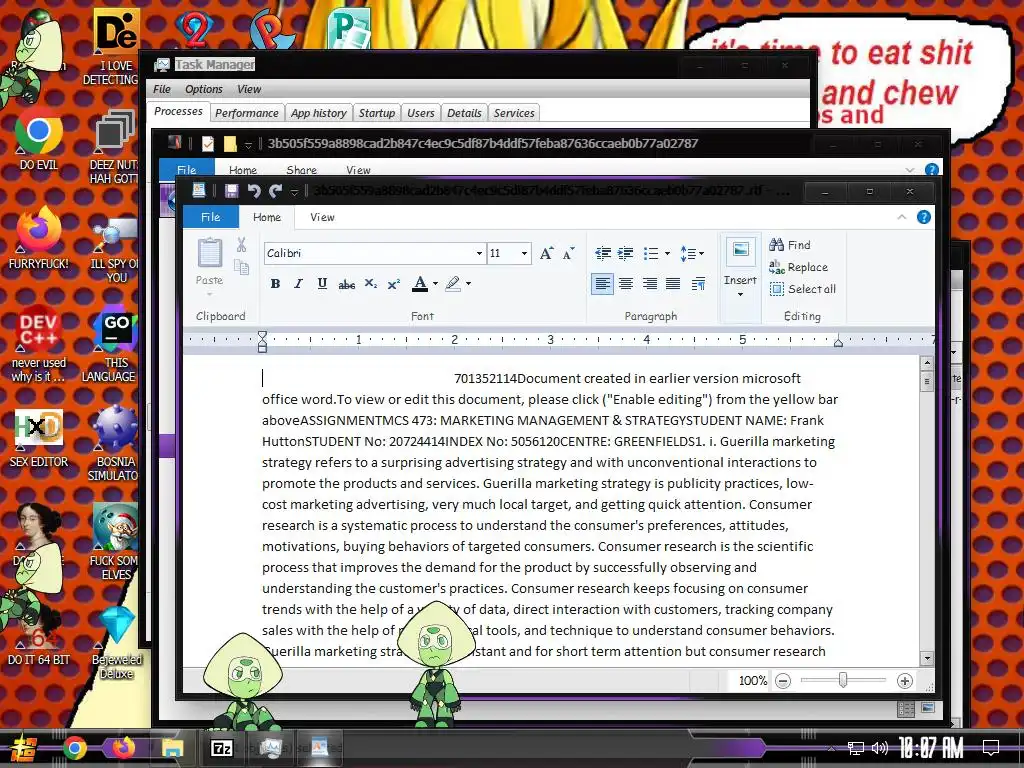Open the Firefox FURRYFUCK desktop icon
The height and width of the screenshot is (768, 1024).
(38, 238)
